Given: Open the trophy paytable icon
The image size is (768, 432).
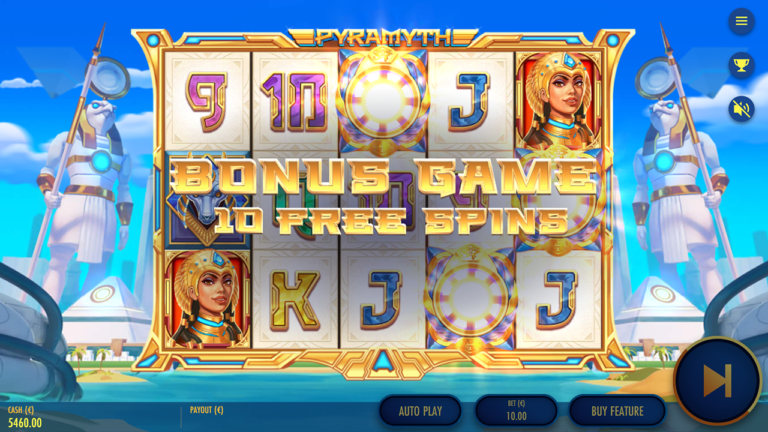Looking at the screenshot, I should [741, 65].
